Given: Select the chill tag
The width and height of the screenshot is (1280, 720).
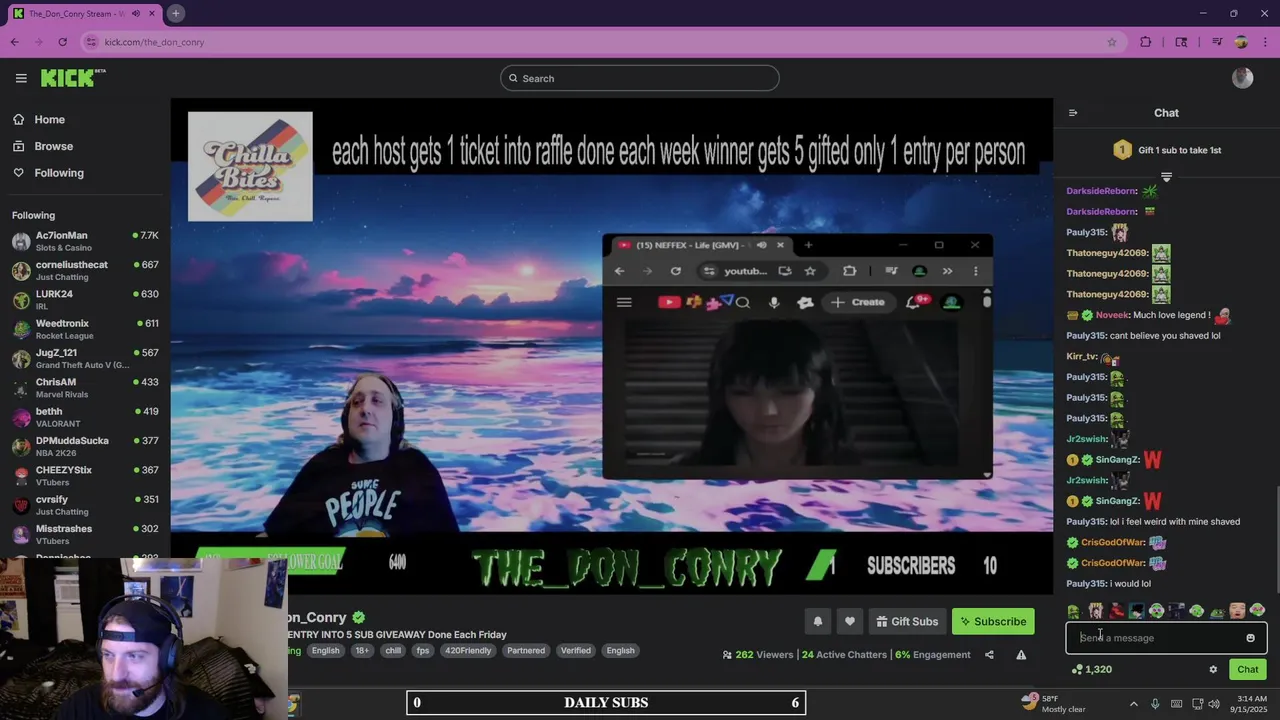Looking at the screenshot, I should coord(393,650).
